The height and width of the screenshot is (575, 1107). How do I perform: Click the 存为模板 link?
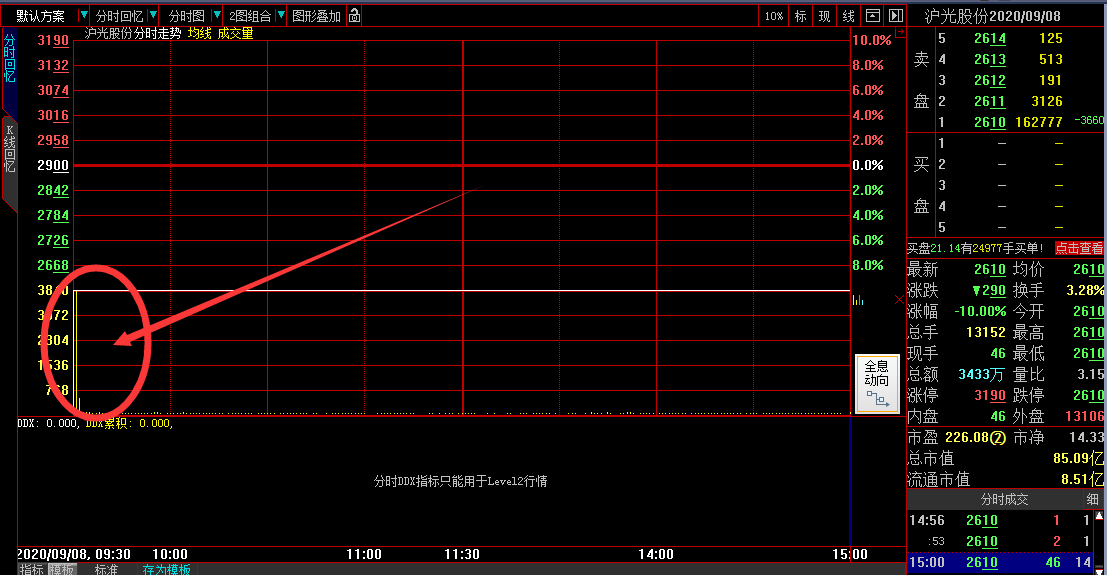166,569
